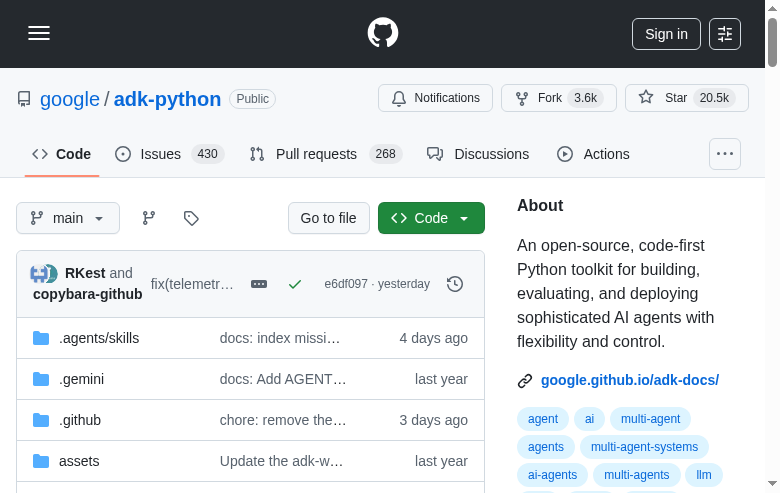Expand the green Code dropdown

click(431, 218)
